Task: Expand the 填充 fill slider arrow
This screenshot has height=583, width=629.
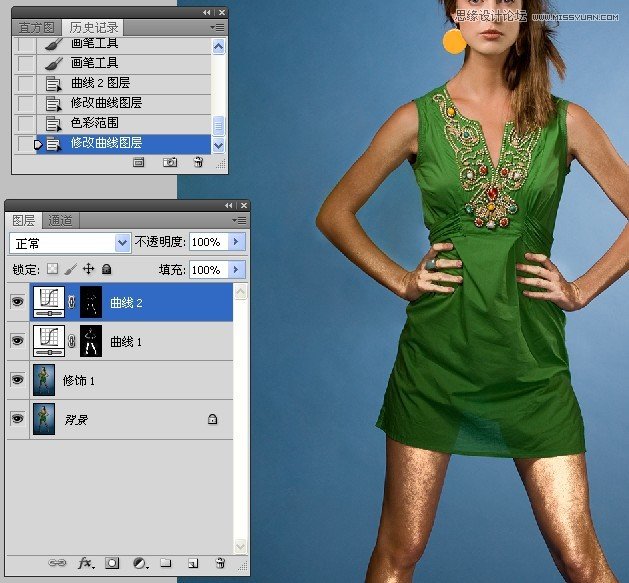Action: point(236,269)
